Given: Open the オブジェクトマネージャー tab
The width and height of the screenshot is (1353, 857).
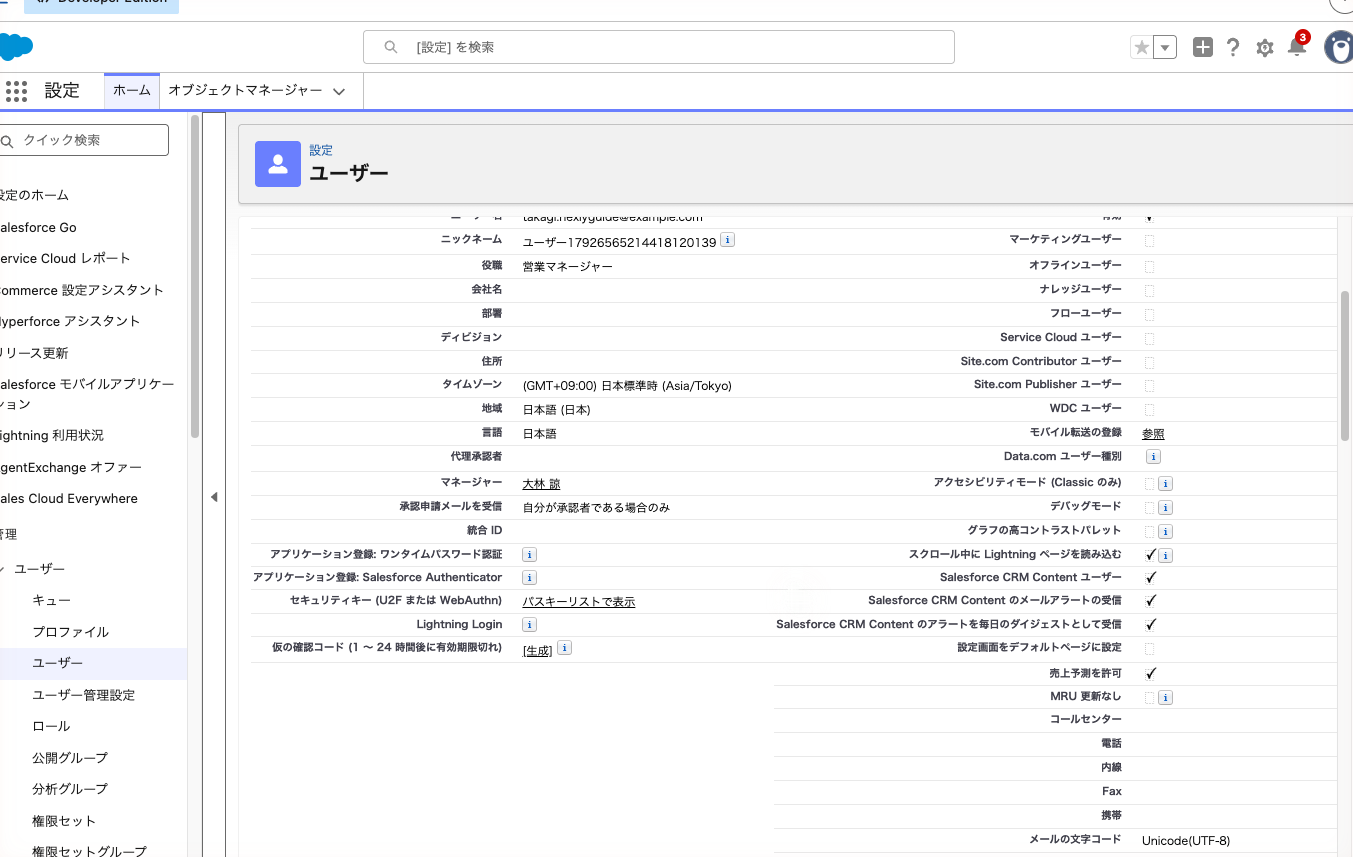Looking at the screenshot, I should pyautogui.click(x=245, y=90).
